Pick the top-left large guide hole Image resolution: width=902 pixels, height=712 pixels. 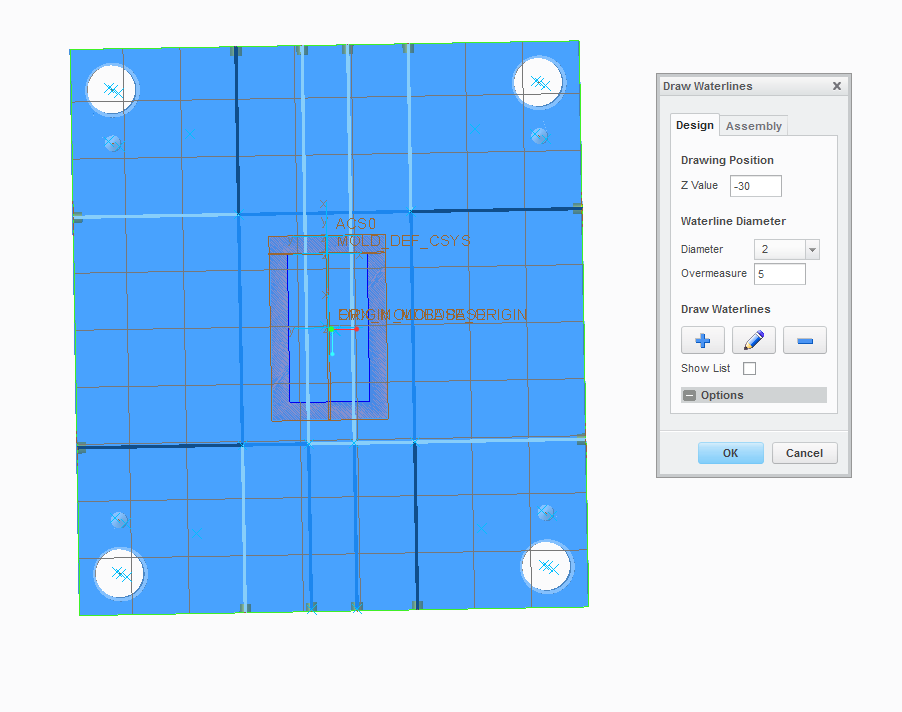click(112, 90)
